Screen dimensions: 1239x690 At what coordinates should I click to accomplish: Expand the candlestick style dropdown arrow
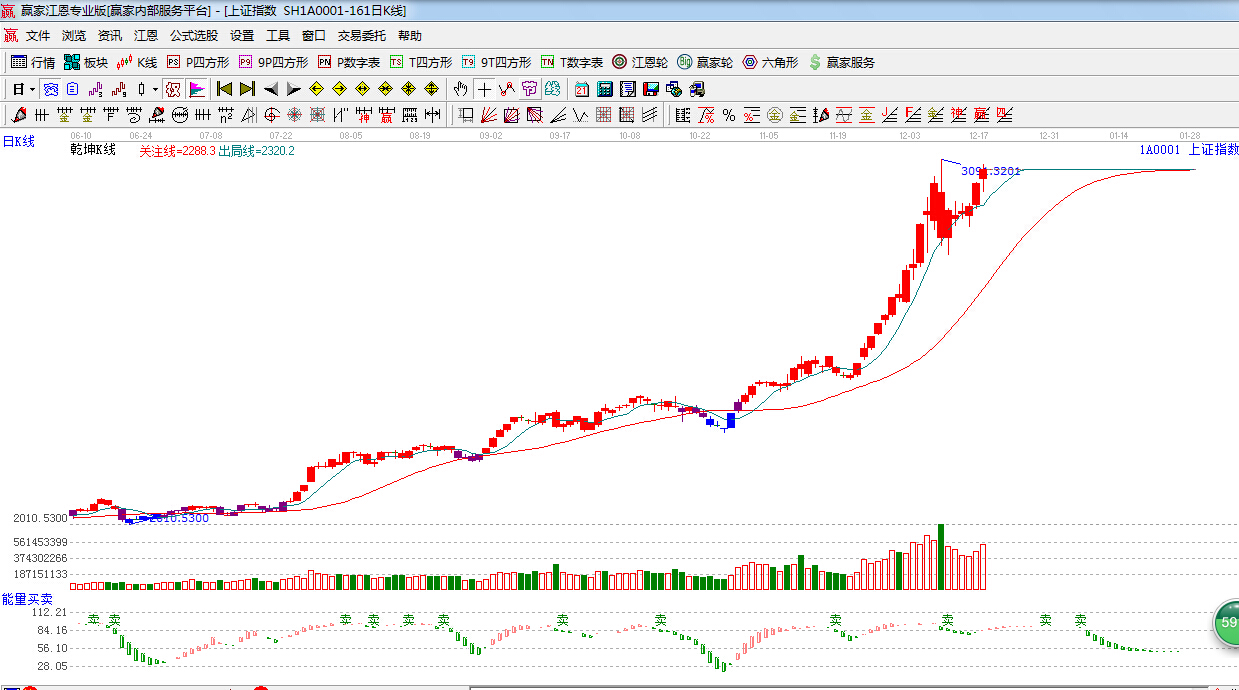[x=155, y=89]
